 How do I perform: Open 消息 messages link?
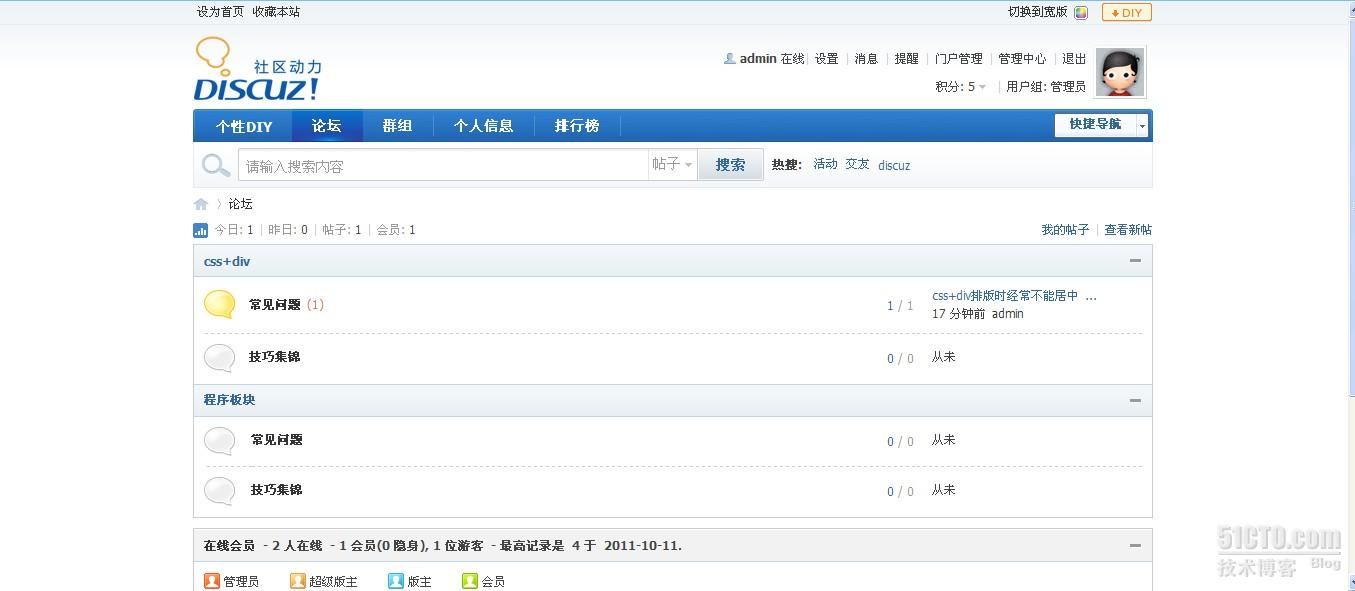(x=866, y=59)
